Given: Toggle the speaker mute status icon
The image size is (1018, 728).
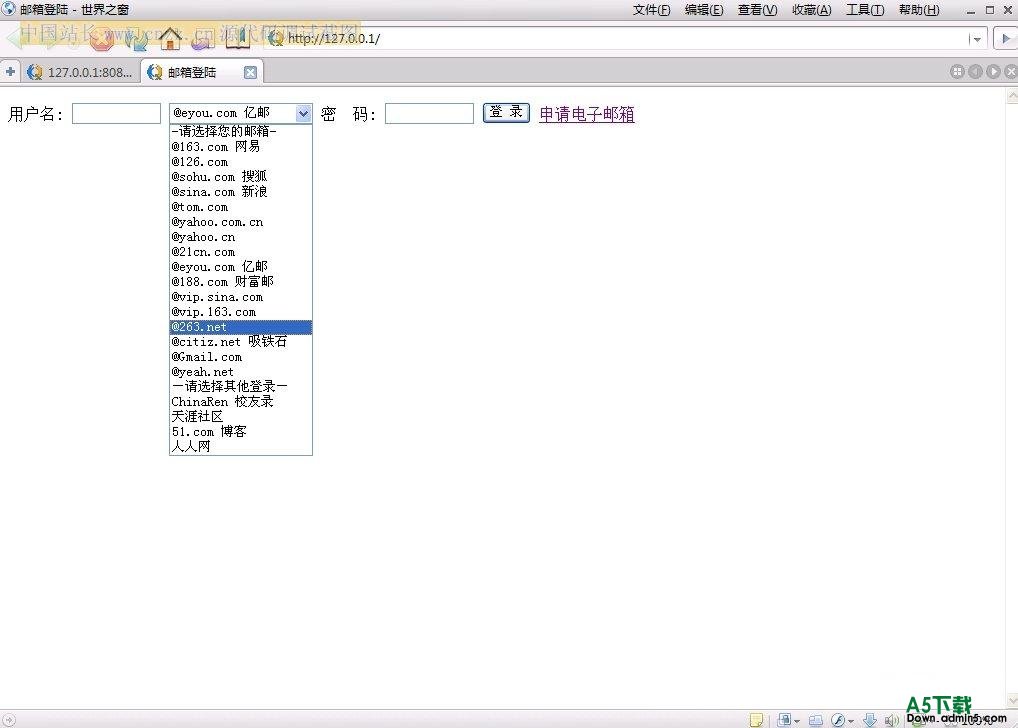Looking at the screenshot, I should coord(892,720).
